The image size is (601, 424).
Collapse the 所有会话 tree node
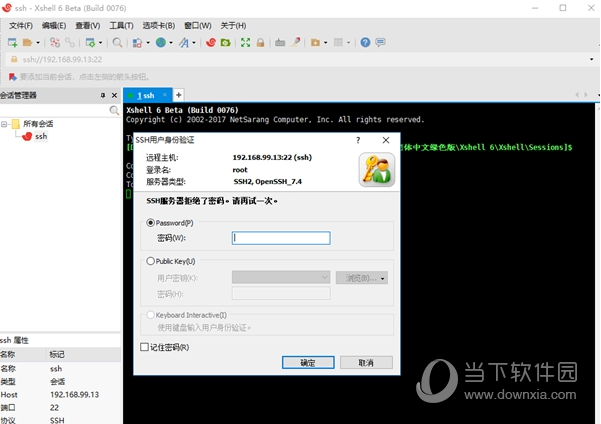pos(4,124)
